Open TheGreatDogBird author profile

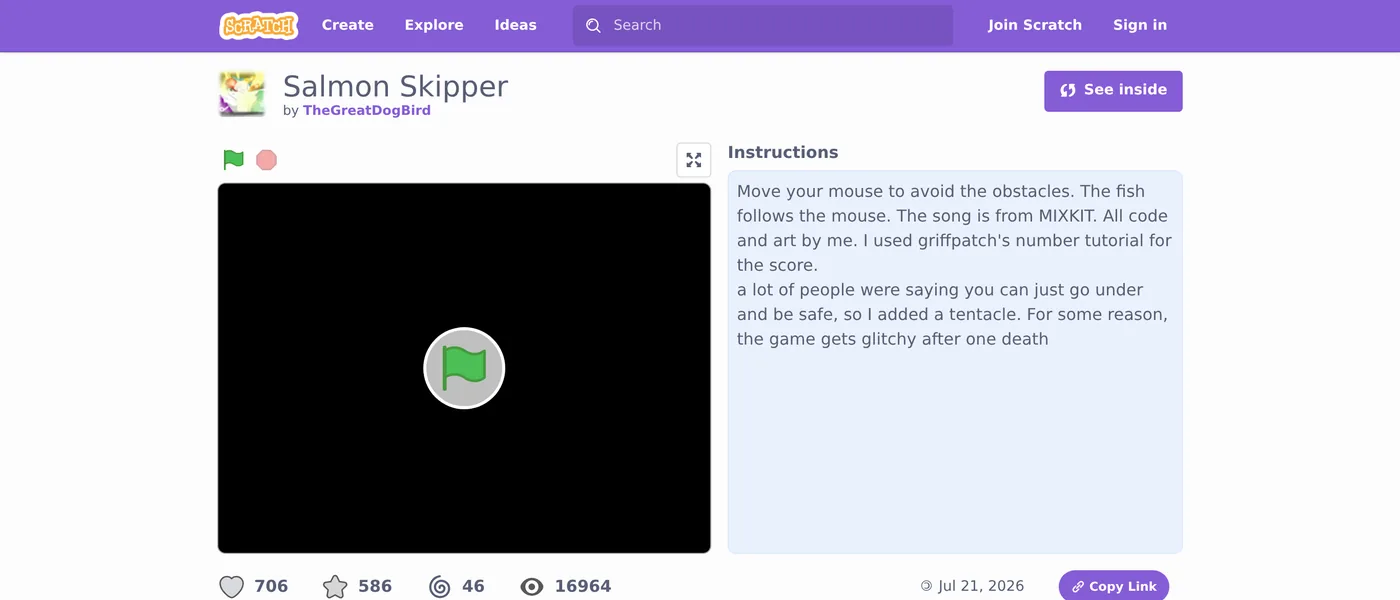(367, 111)
